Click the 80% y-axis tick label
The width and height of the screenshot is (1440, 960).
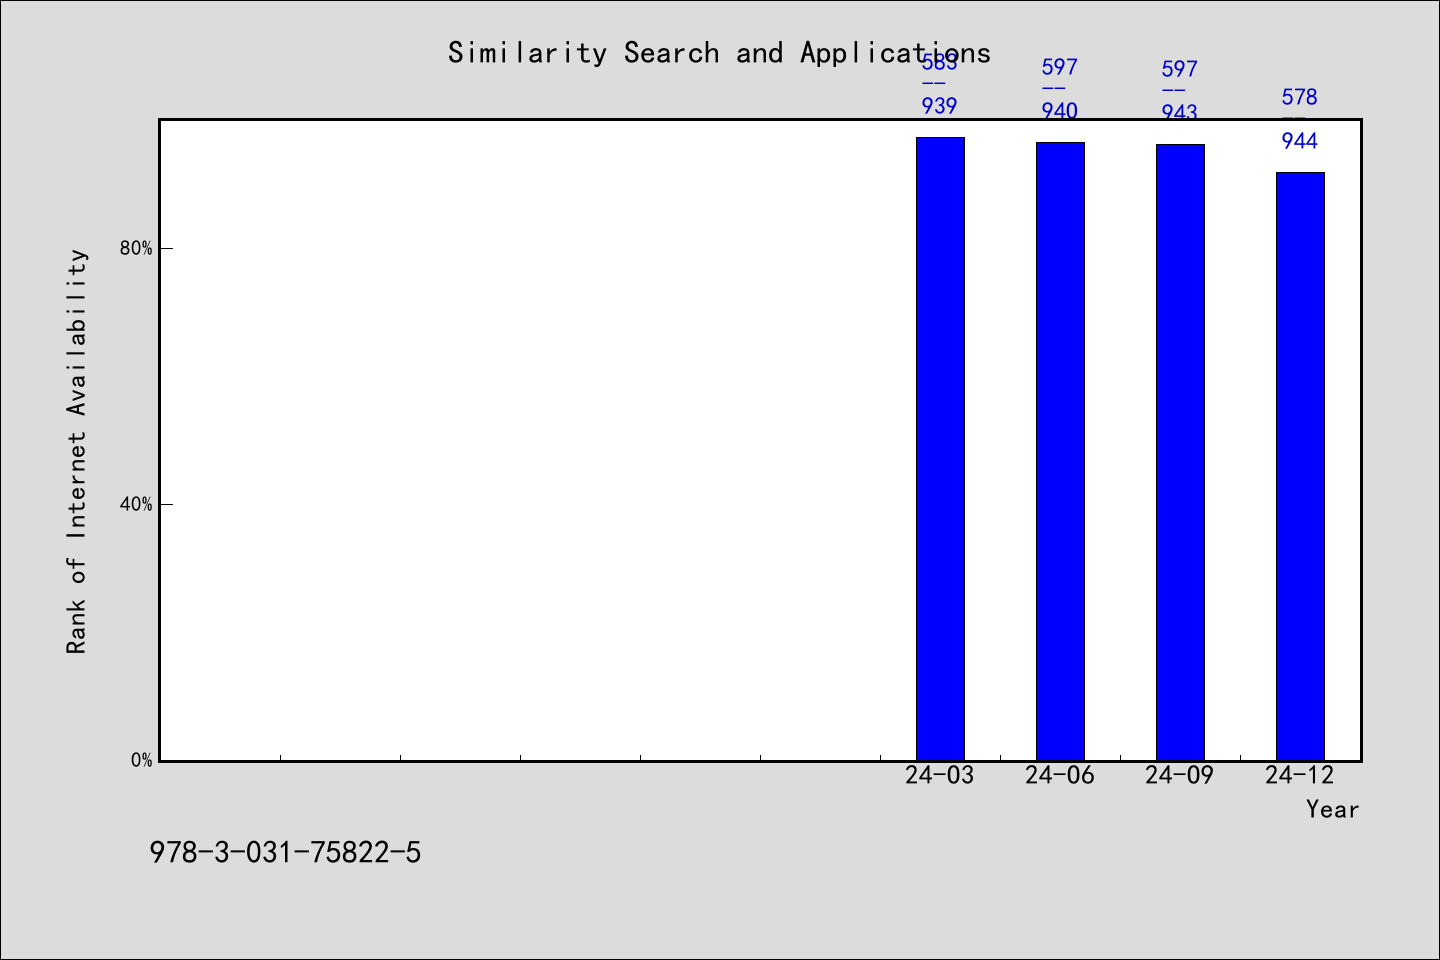tap(136, 248)
